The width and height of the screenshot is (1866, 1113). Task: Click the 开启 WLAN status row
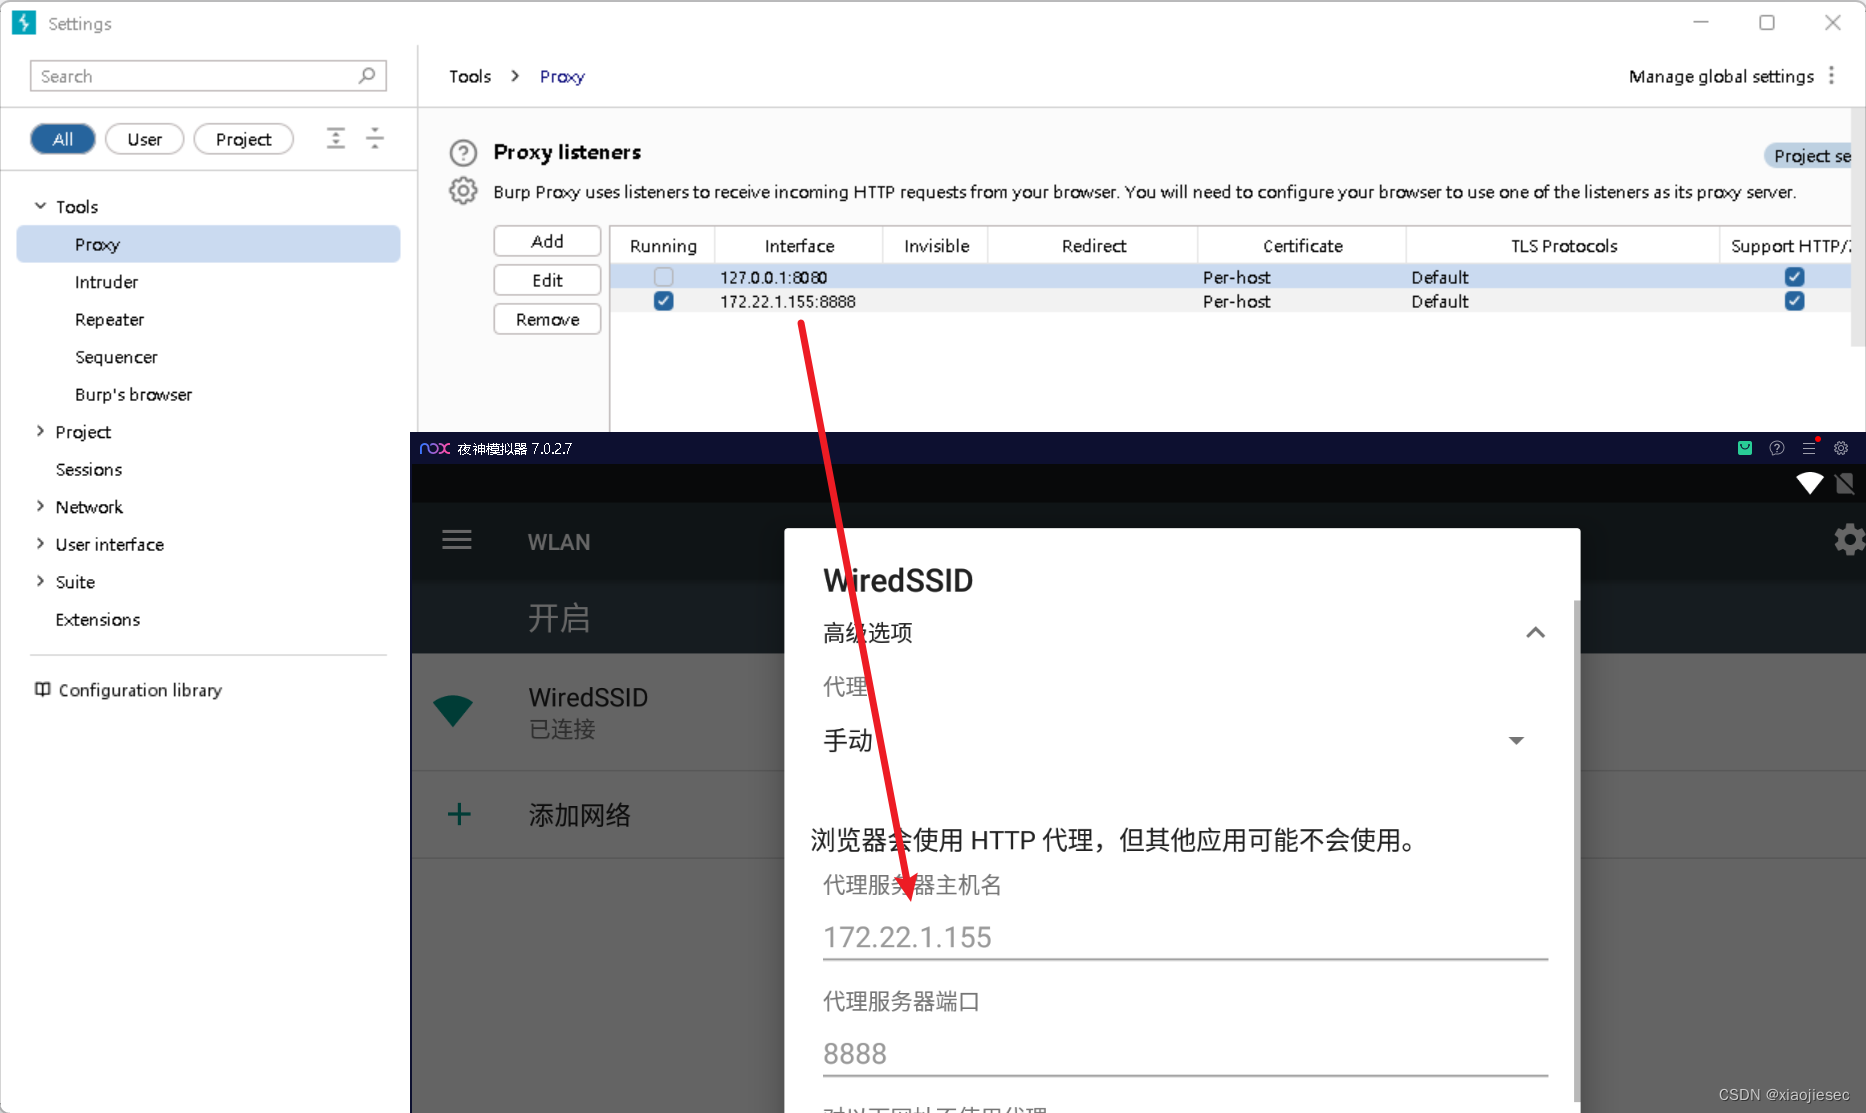tap(598, 618)
